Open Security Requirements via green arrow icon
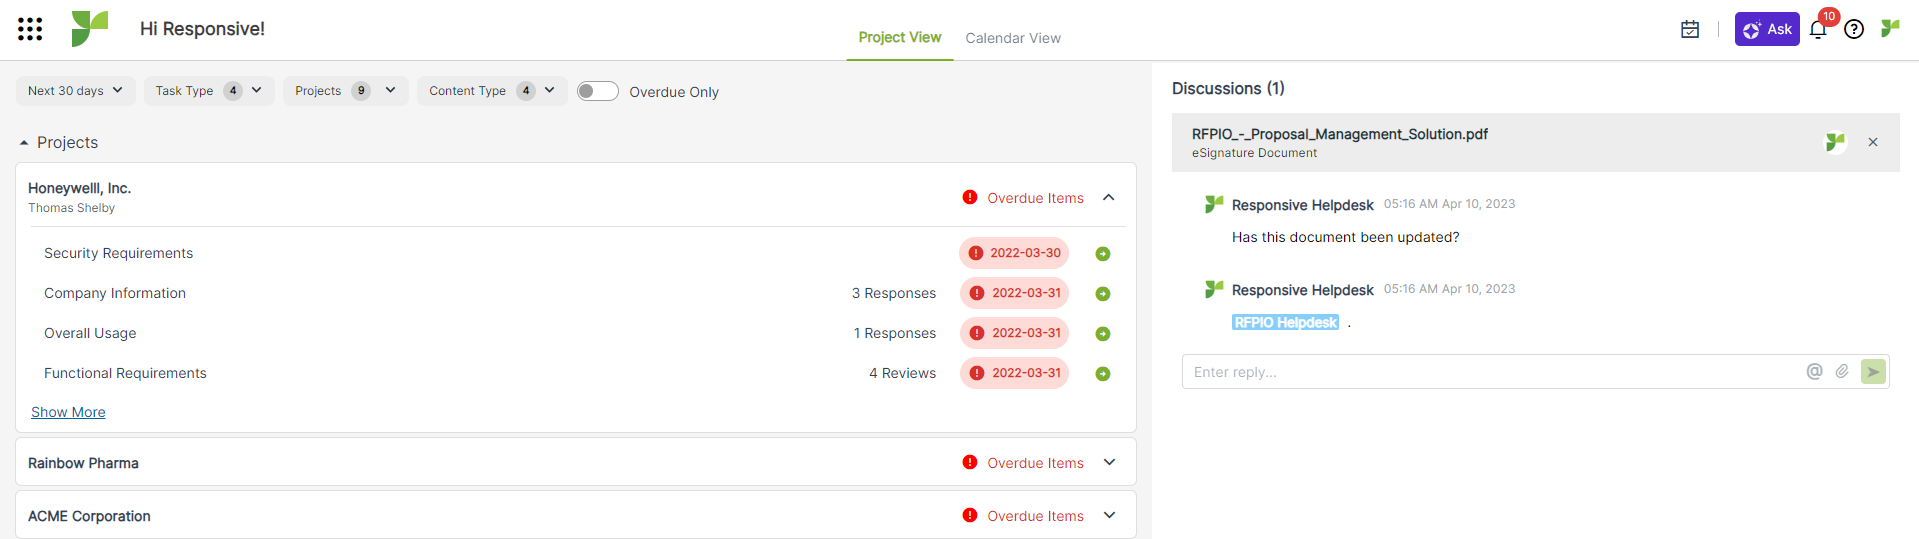This screenshot has height=539, width=1919. 1103,254
